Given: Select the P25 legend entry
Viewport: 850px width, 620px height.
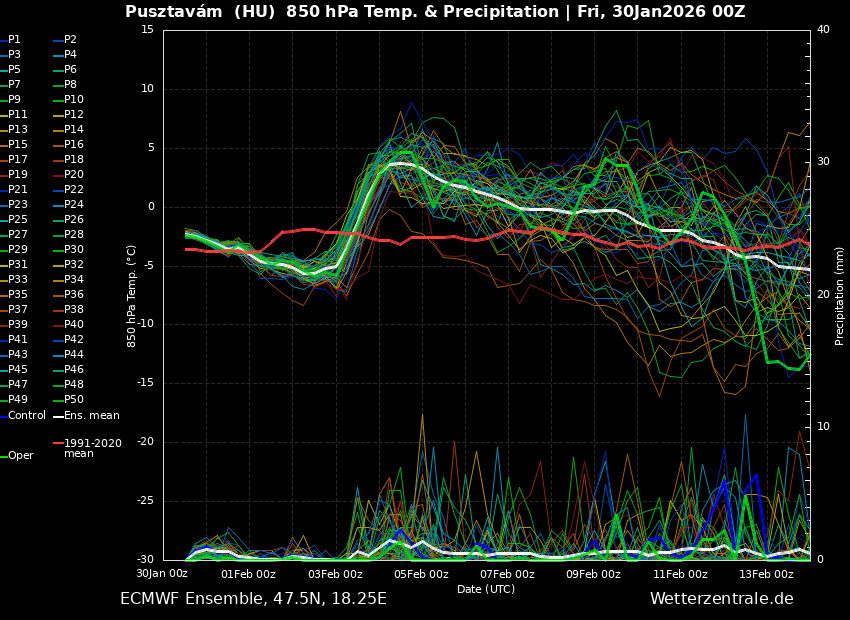Looking at the screenshot, I should (x=18, y=220).
